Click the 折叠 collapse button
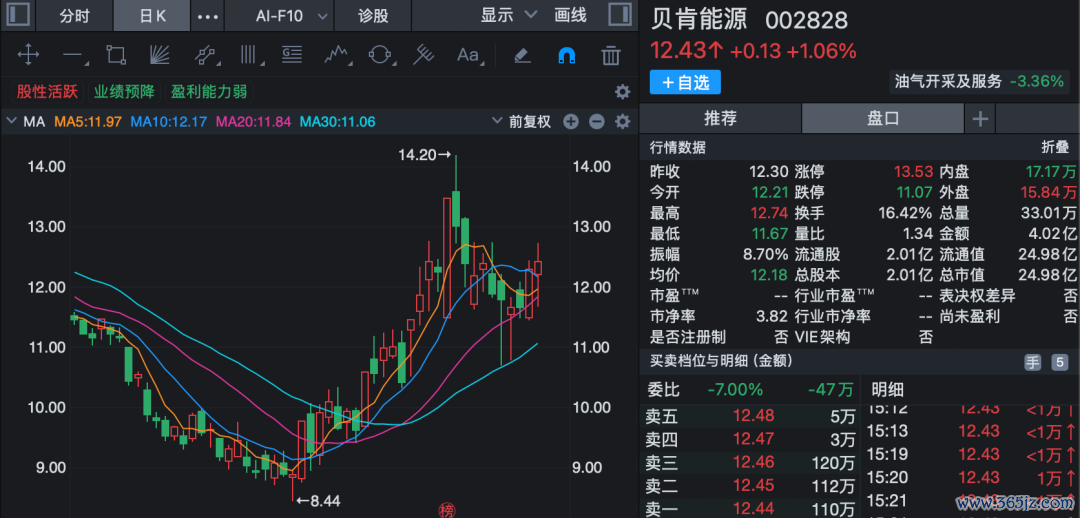This screenshot has width=1080, height=518. coord(1055,147)
